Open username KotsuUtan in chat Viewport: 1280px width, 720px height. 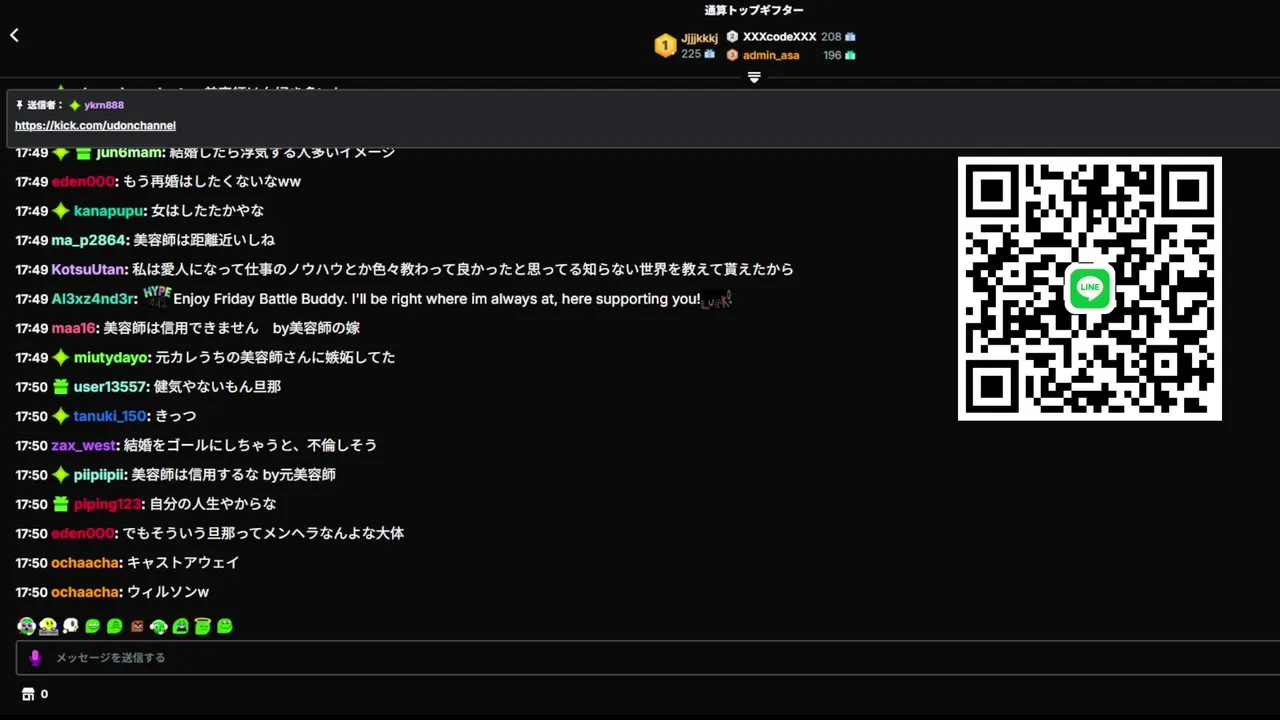pyautogui.click(x=88, y=270)
